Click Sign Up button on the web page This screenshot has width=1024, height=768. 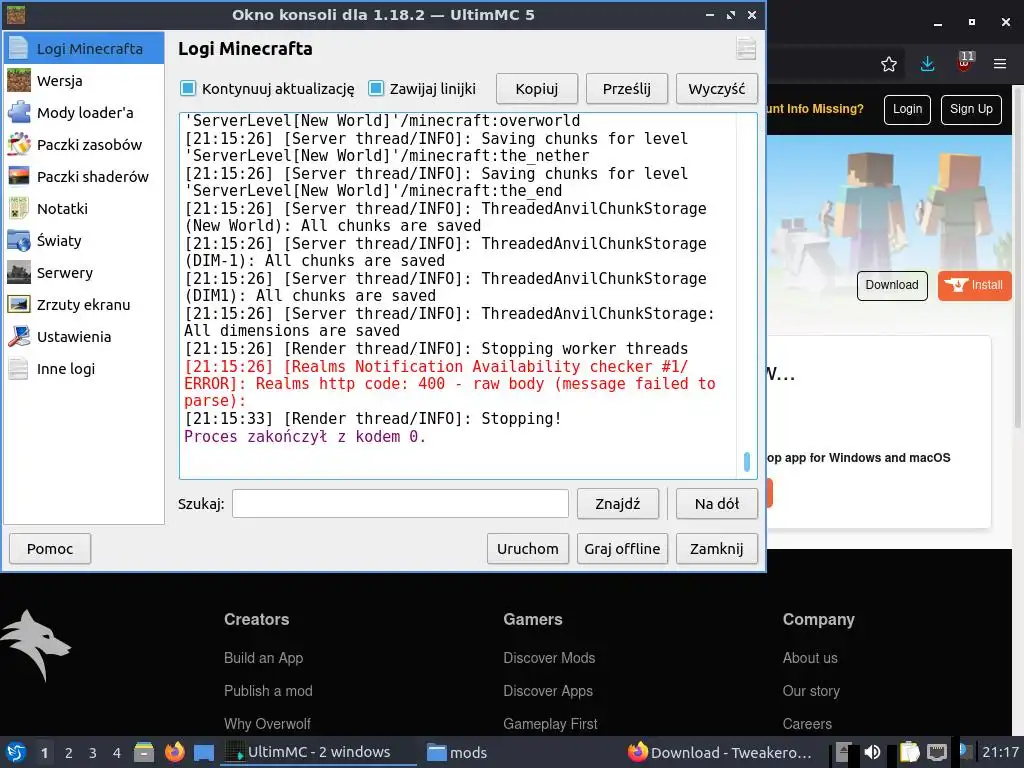(971, 109)
